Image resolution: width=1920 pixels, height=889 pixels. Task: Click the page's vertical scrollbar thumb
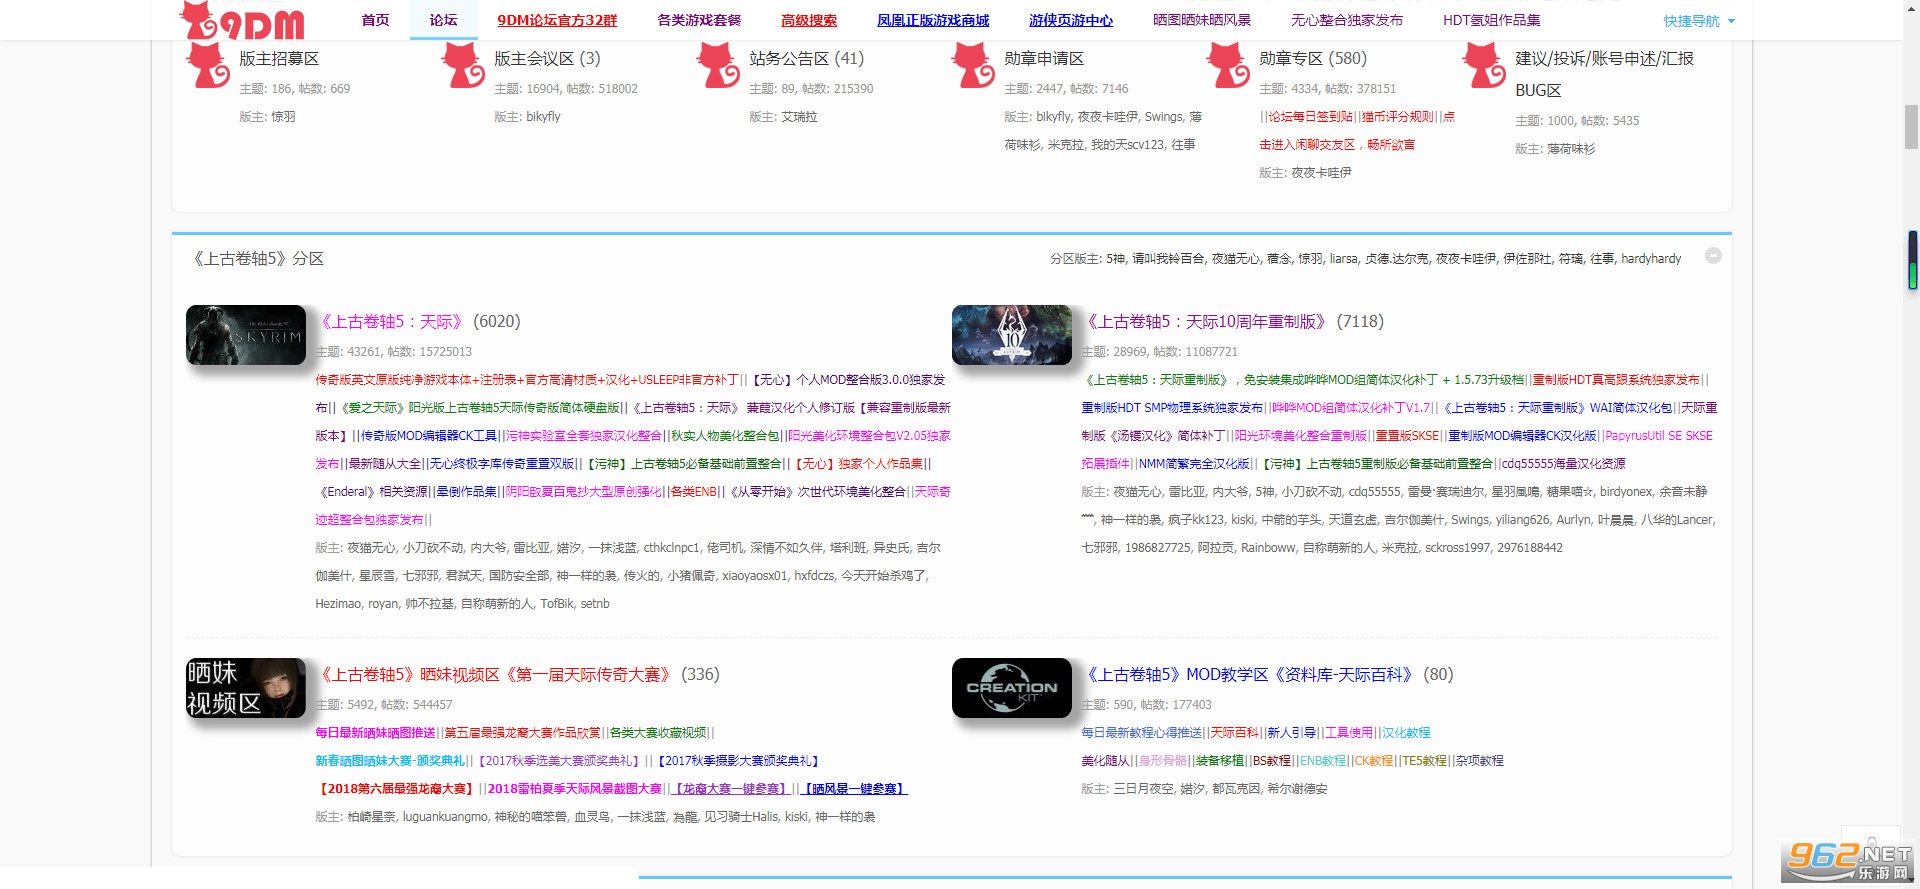(x=1911, y=127)
